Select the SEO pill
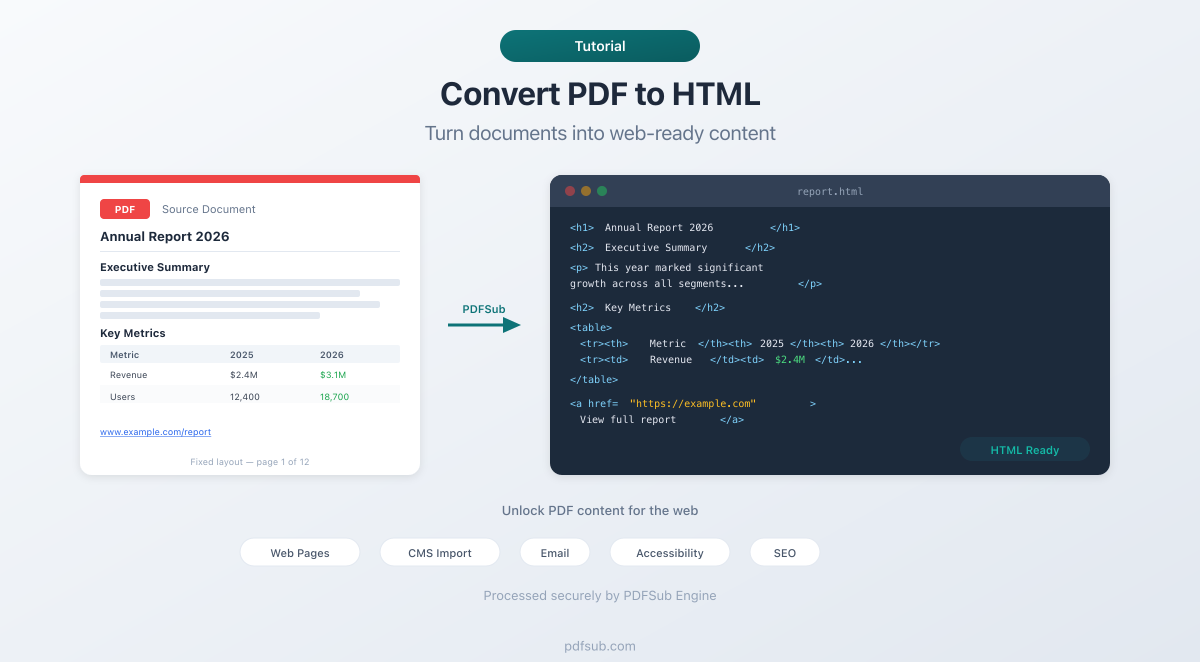This screenshot has width=1200, height=662. click(x=785, y=552)
